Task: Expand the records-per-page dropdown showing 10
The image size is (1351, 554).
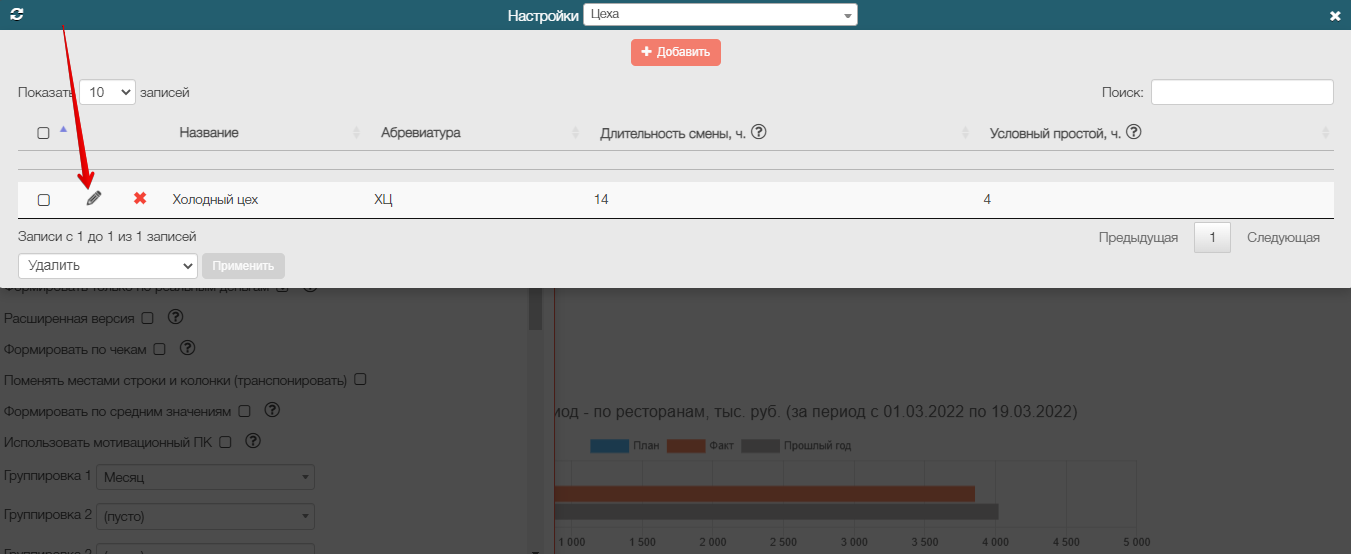Action: point(107,92)
